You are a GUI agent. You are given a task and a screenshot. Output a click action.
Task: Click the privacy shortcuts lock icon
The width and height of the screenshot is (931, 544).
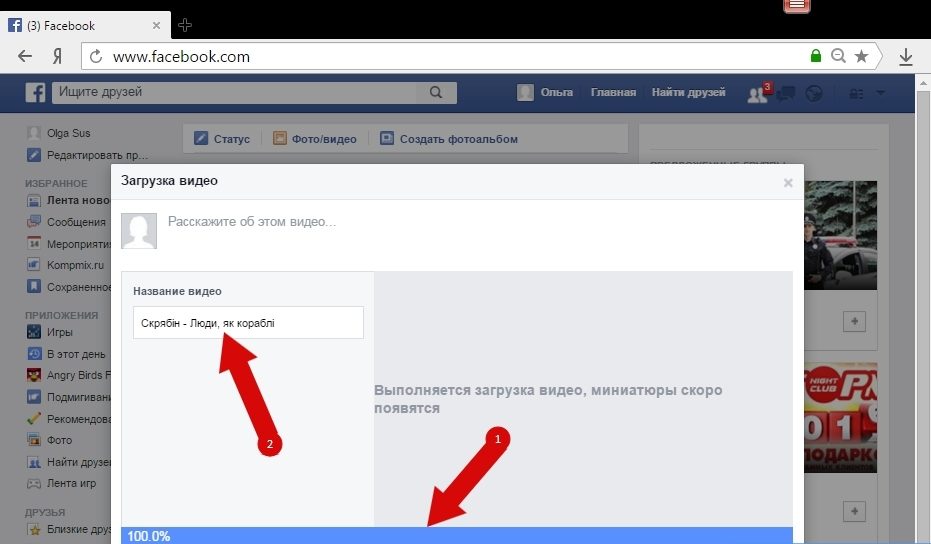coord(855,93)
